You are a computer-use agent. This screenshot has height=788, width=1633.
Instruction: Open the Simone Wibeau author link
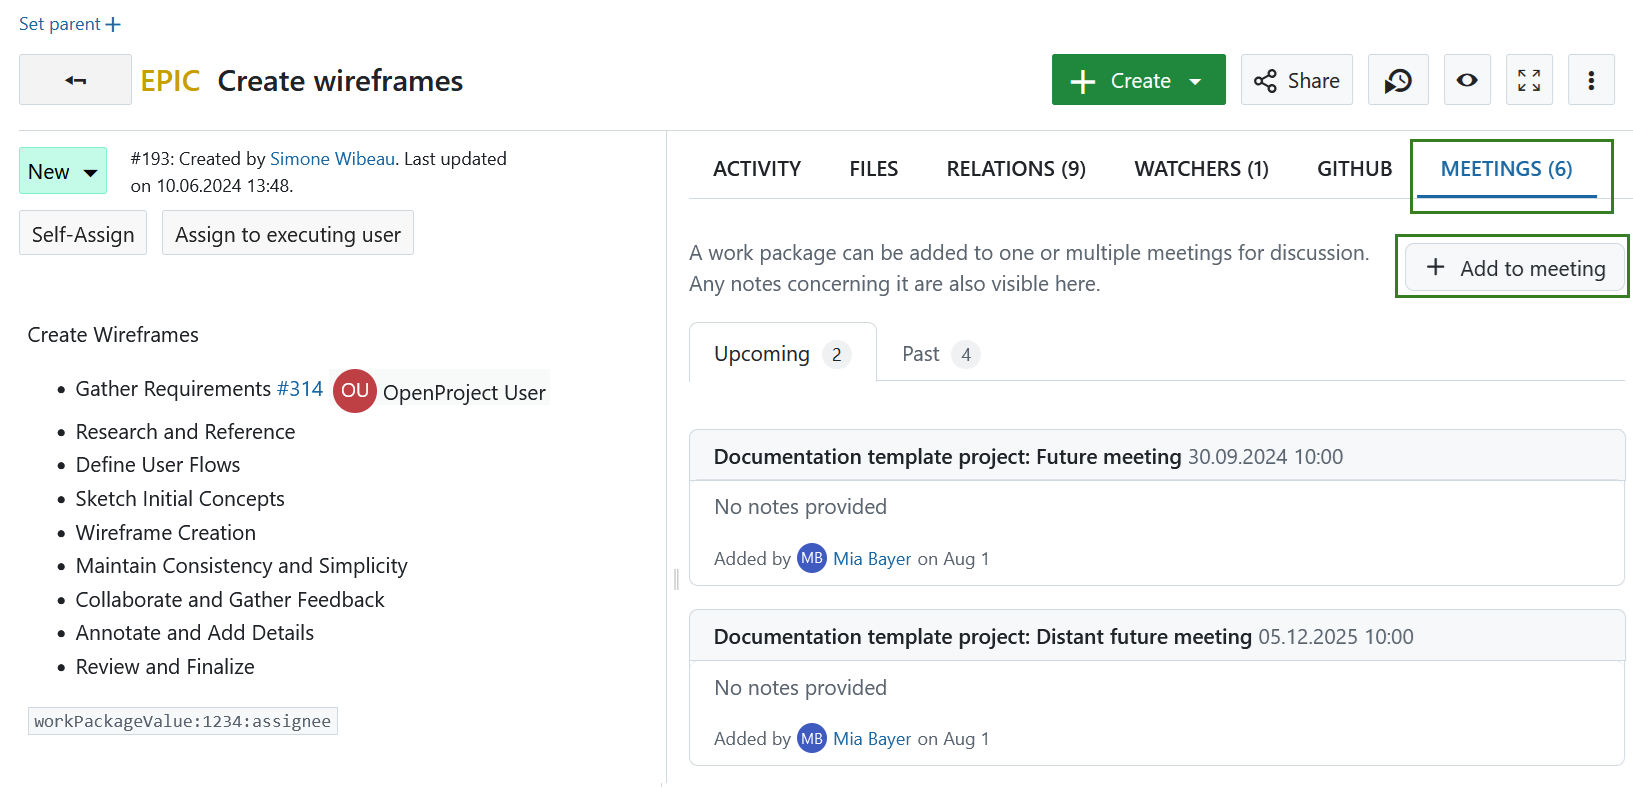(332, 159)
